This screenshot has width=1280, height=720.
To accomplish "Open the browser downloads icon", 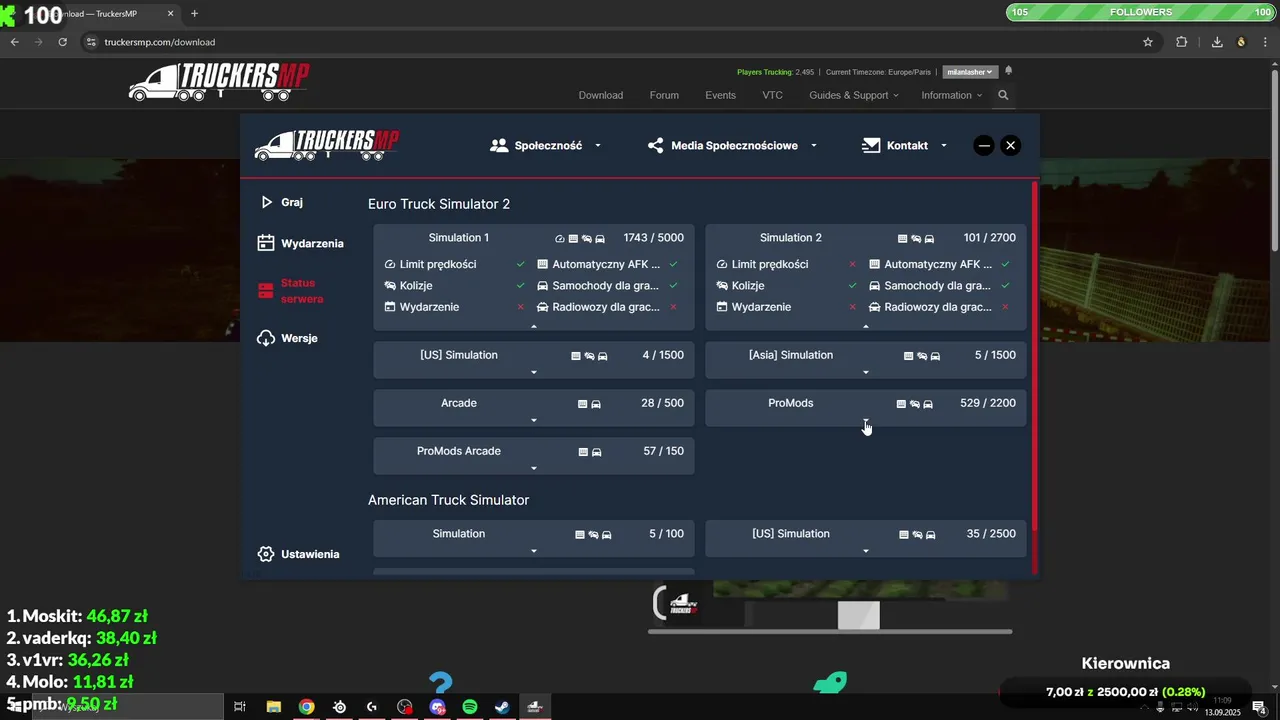I will pyautogui.click(x=1217, y=42).
